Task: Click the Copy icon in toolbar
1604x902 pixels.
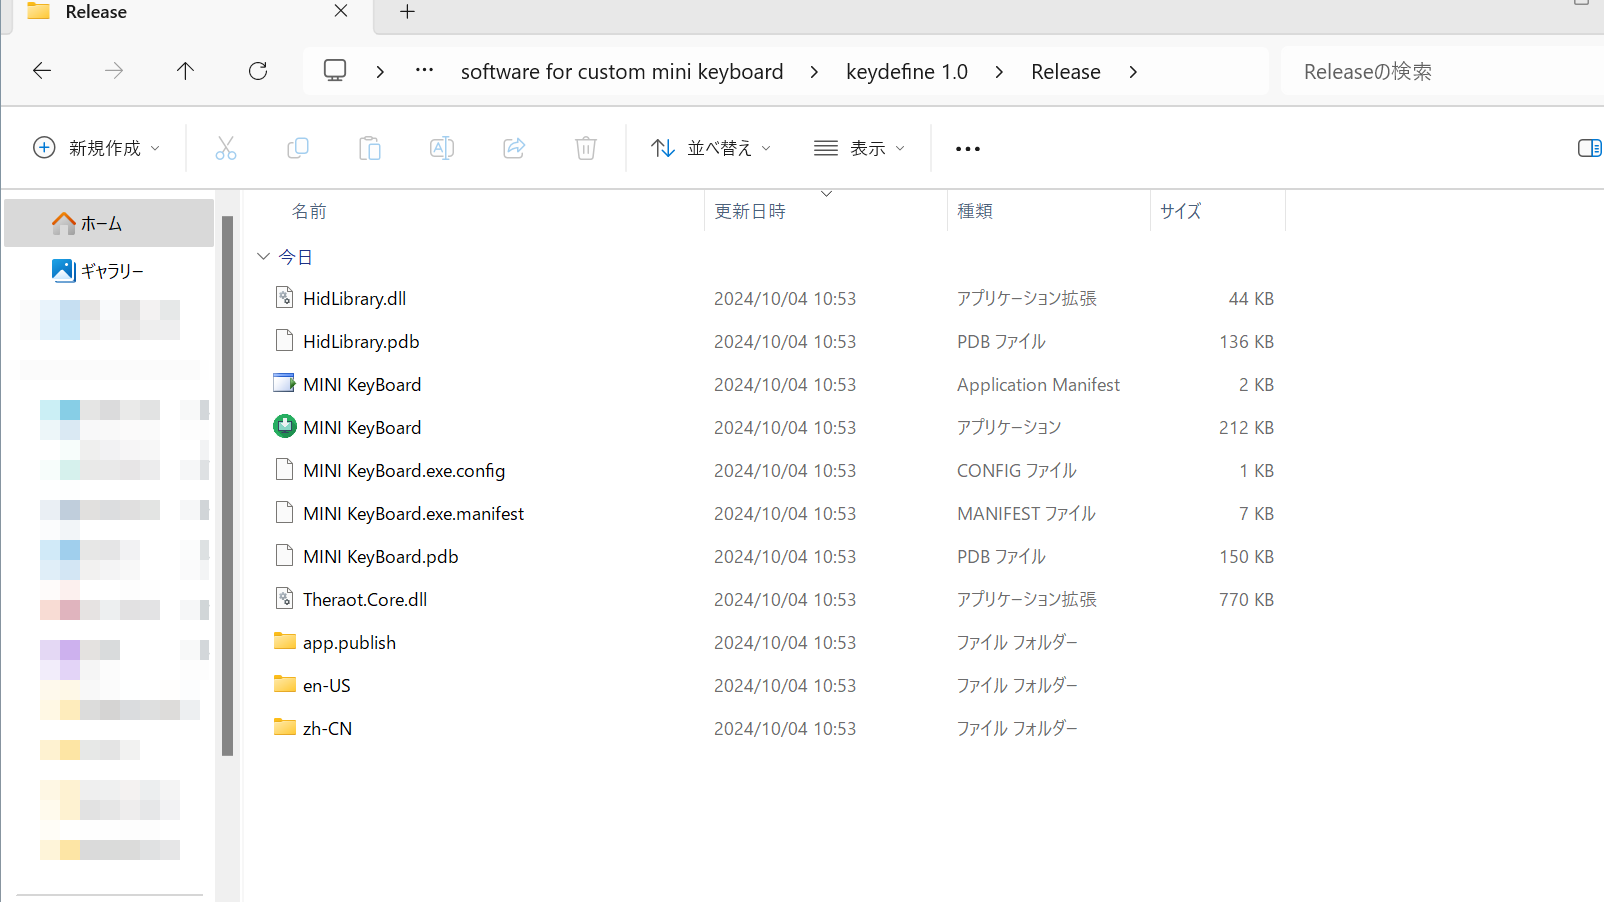Action: pyautogui.click(x=297, y=148)
